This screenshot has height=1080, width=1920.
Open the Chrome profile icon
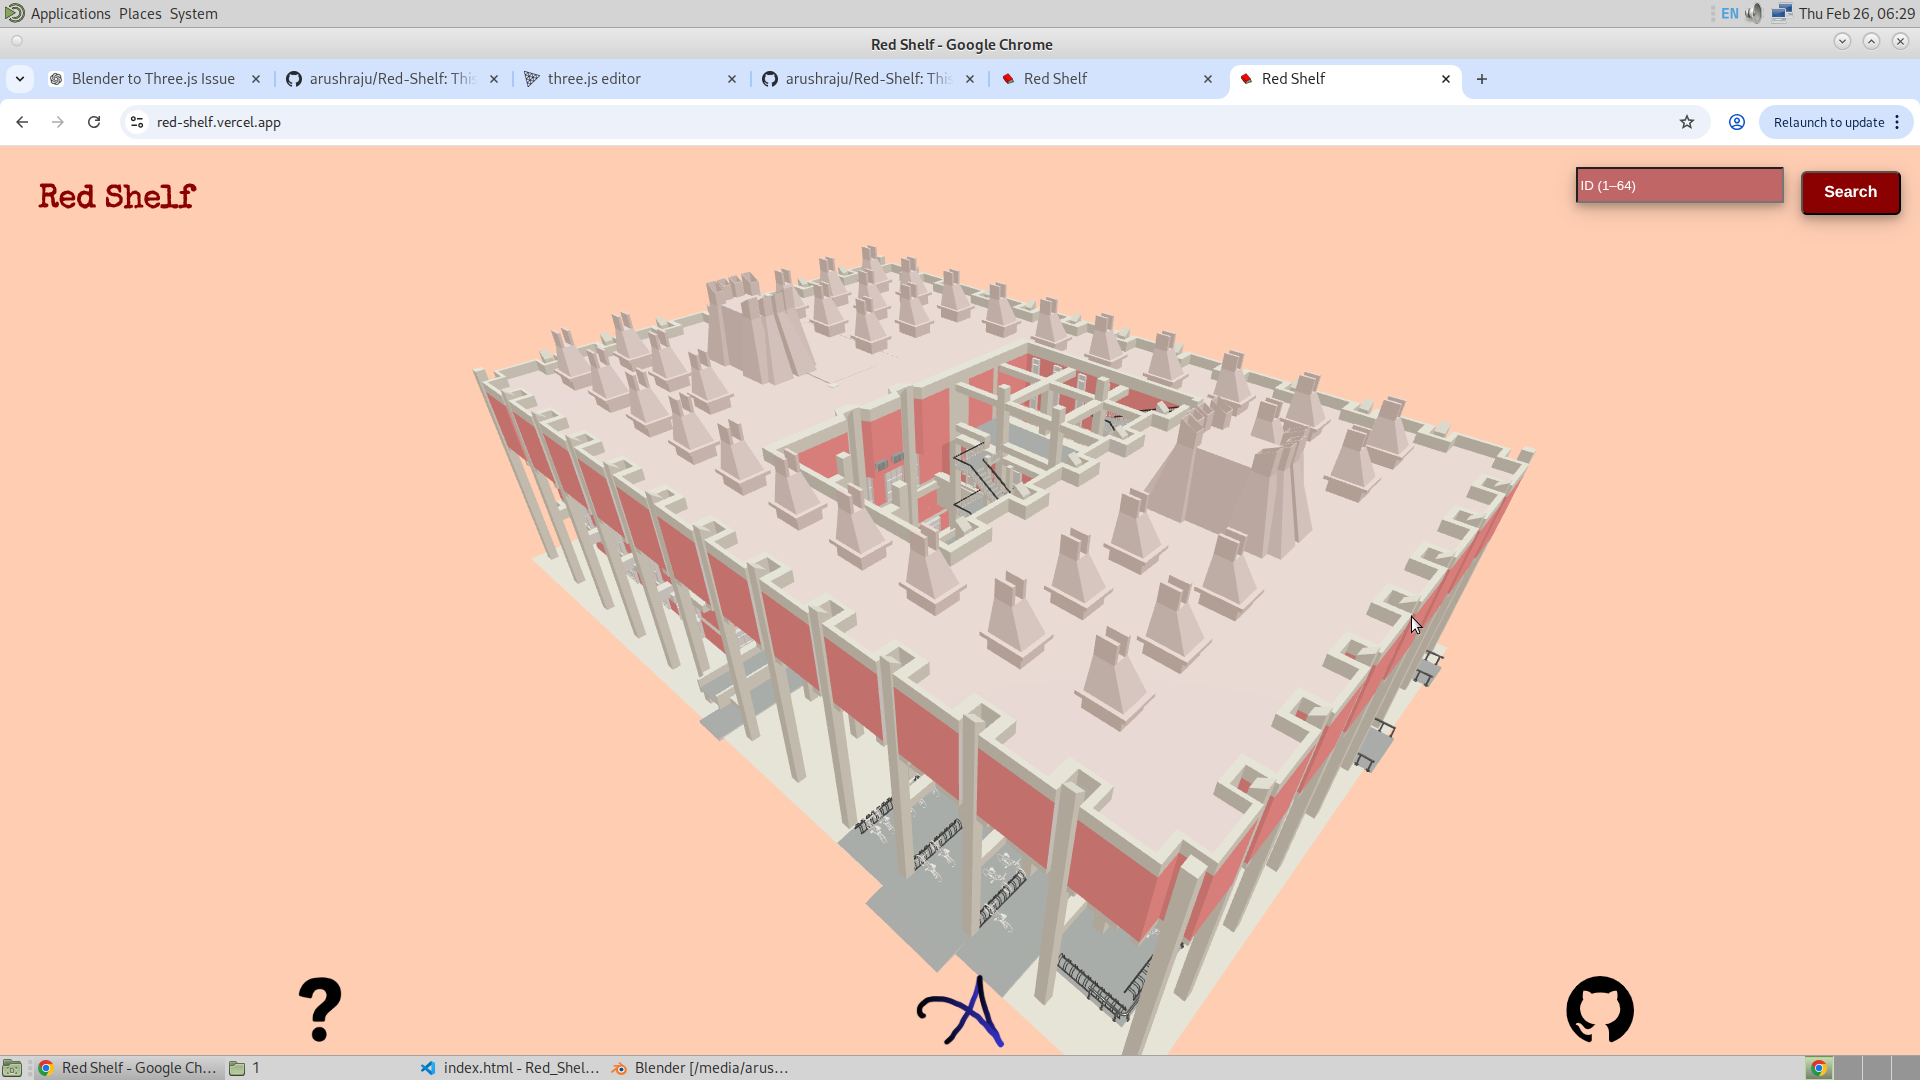(1736, 122)
